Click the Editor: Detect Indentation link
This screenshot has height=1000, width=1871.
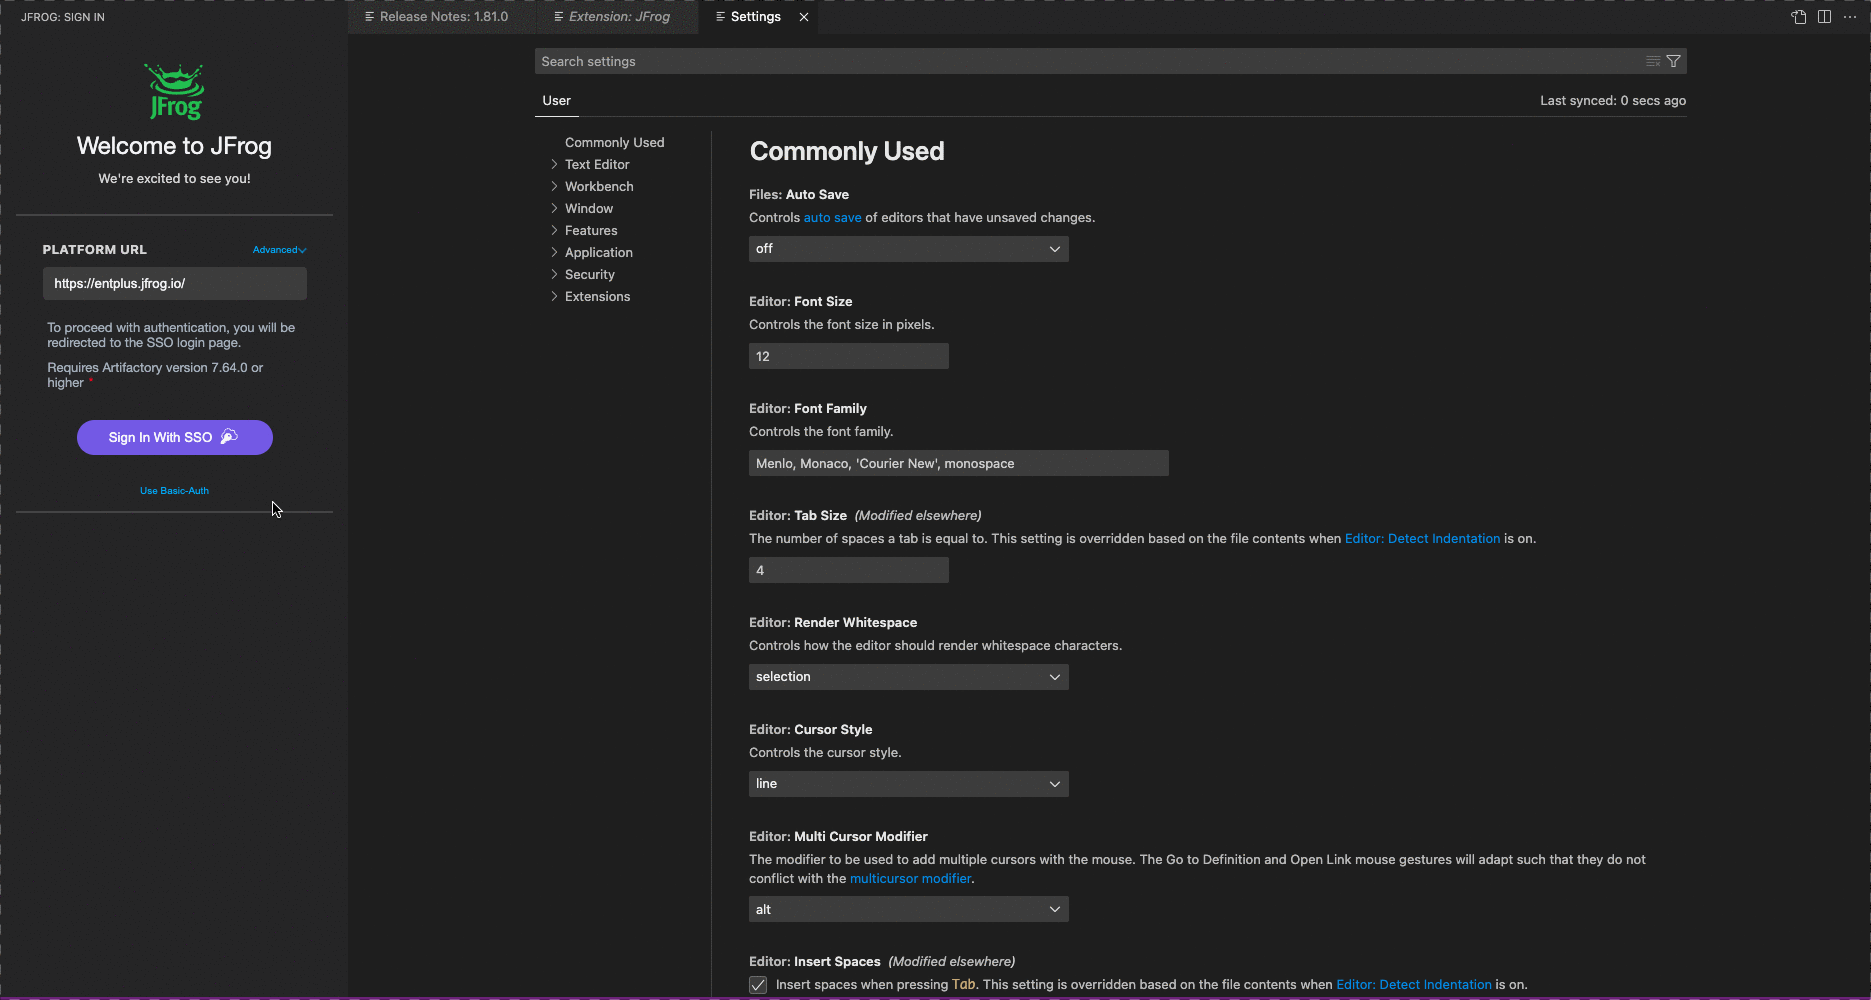point(1422,538)
